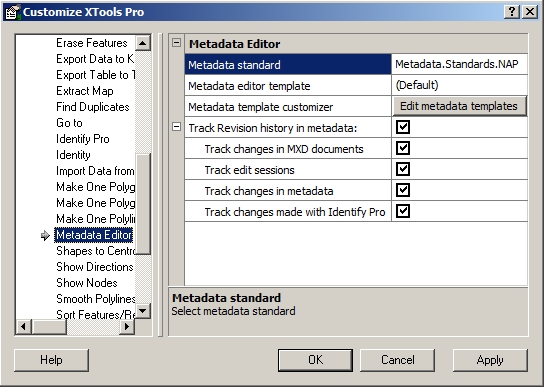The image size is (544, 387).
Task: Select Extract Map in the list
Action: (85, 91)
